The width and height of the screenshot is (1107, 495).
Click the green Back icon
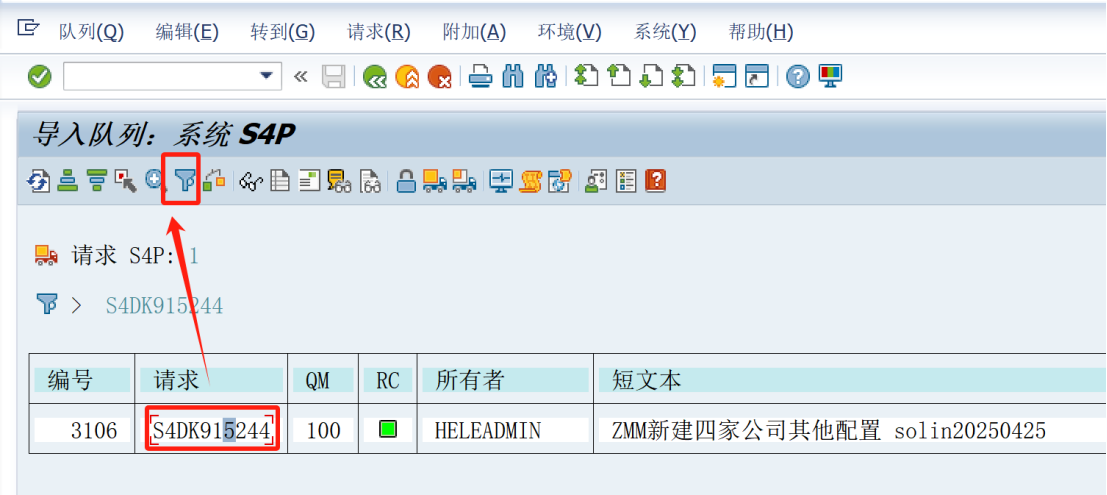[x=374, y=76]
